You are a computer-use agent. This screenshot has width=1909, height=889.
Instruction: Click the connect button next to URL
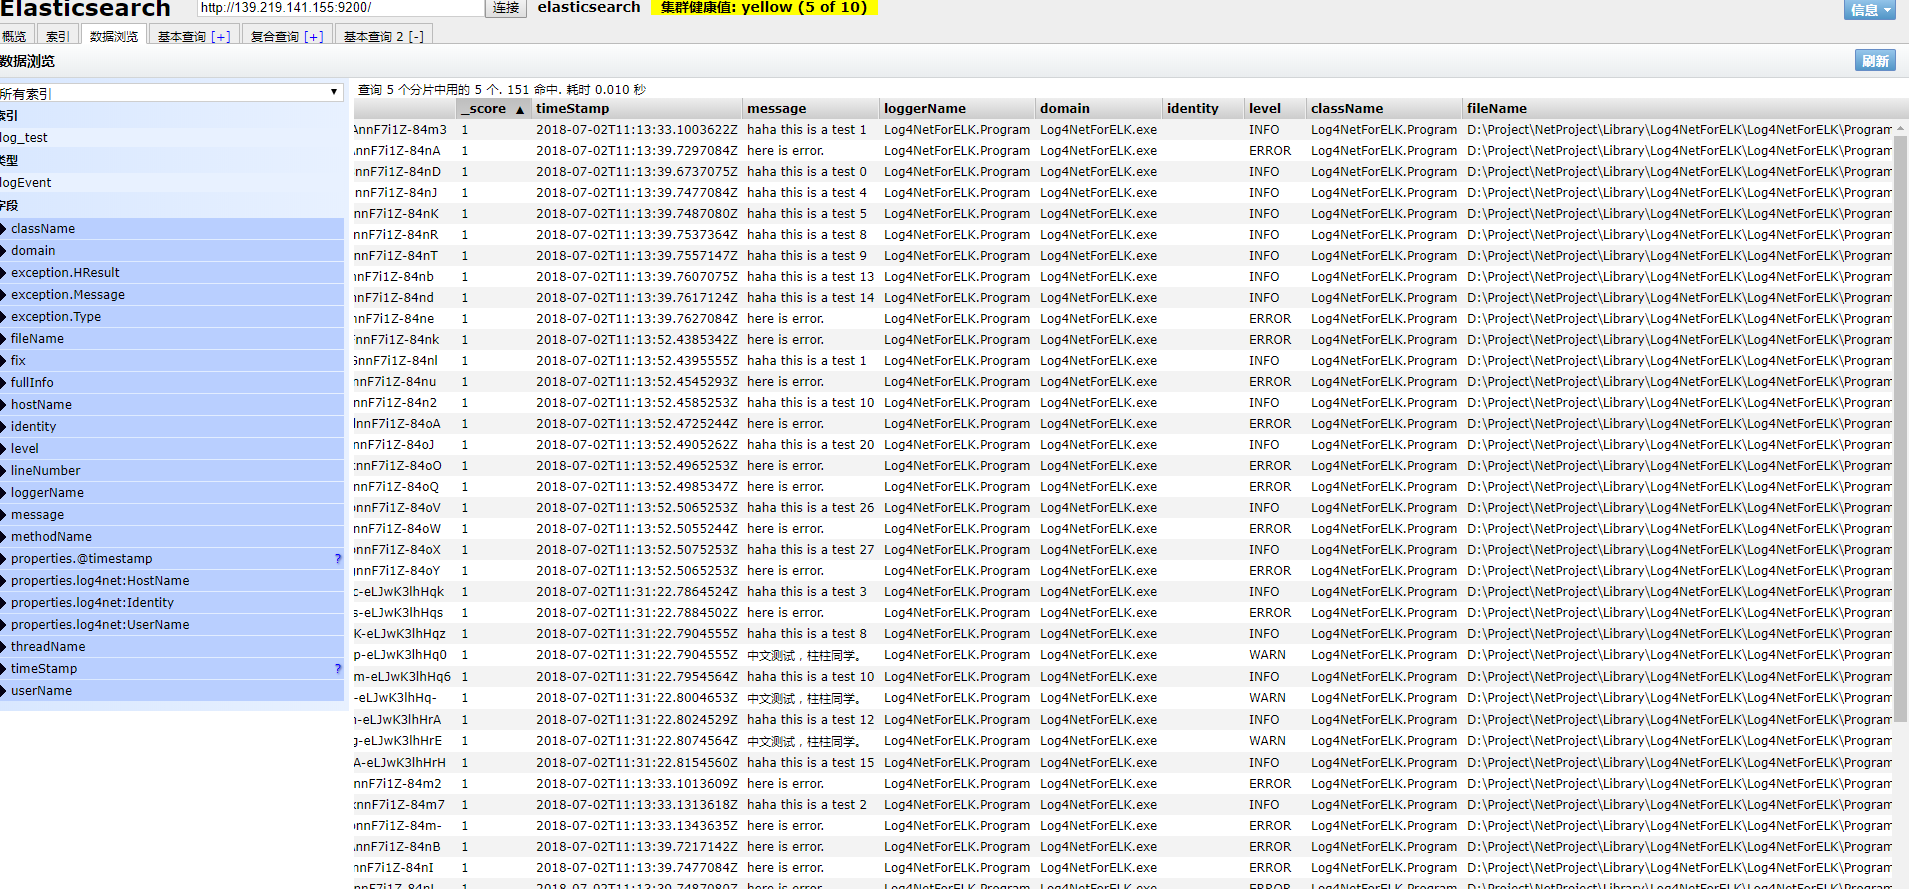point(506,8)
